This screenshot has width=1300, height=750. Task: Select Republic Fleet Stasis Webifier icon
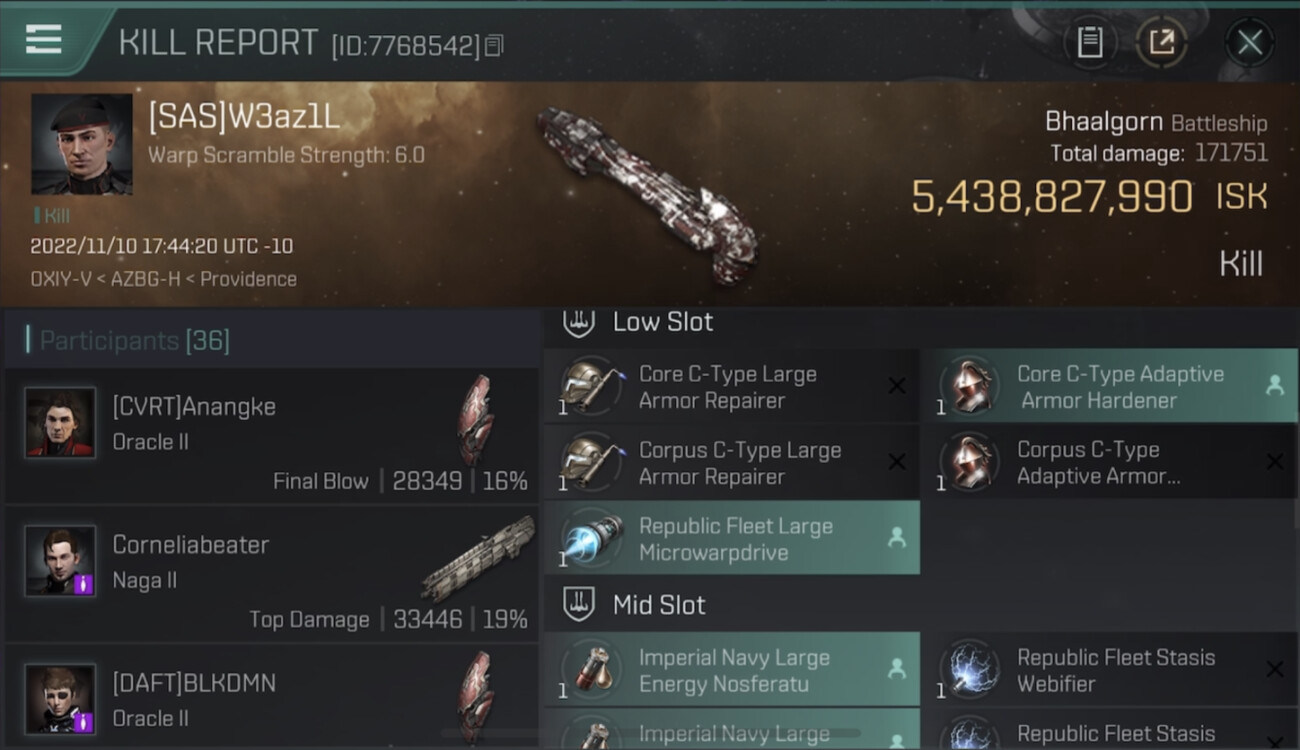968,670
